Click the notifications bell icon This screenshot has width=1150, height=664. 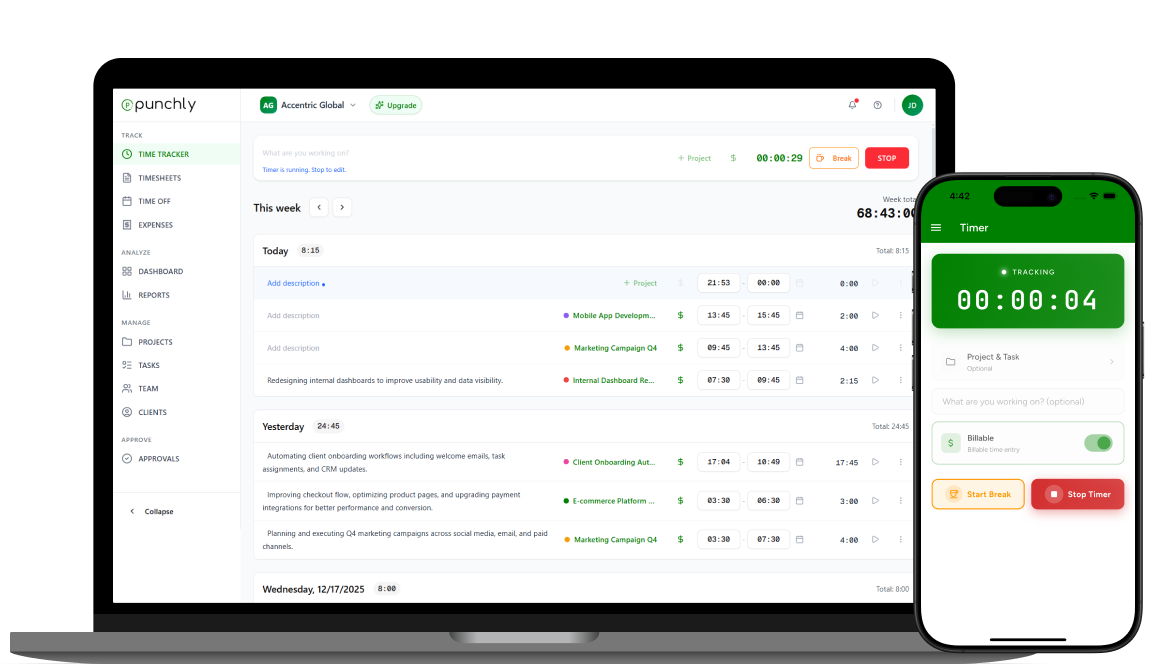(x=852, y=105)
